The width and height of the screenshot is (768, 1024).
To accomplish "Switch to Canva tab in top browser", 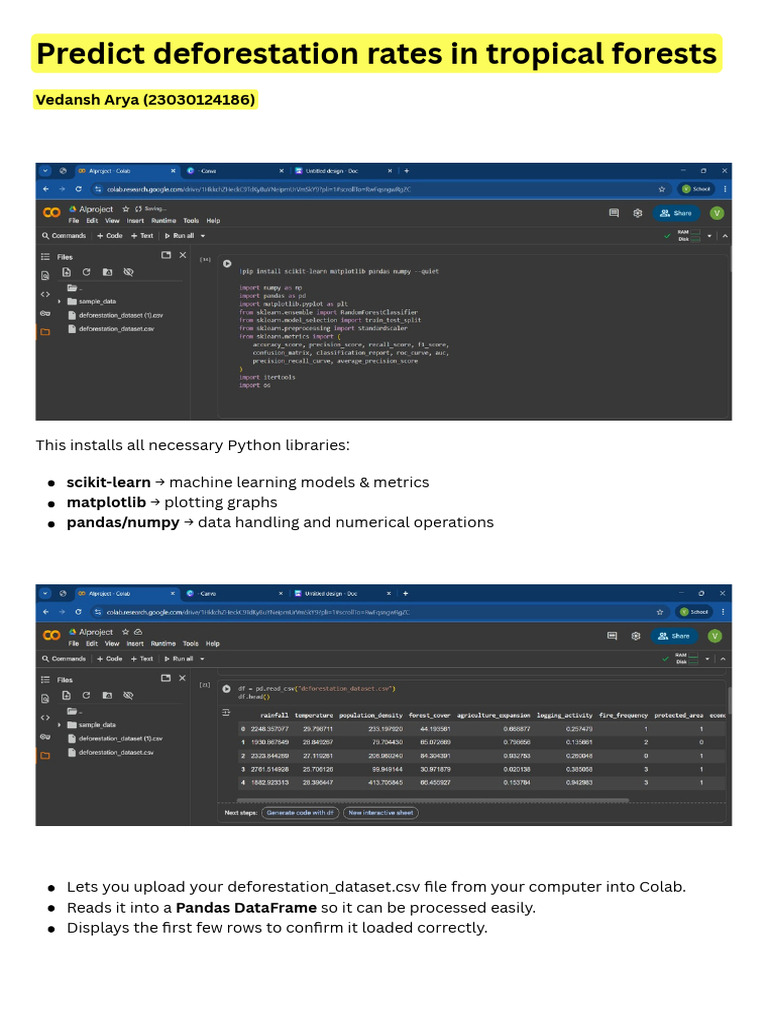I will tap(234, 171).
